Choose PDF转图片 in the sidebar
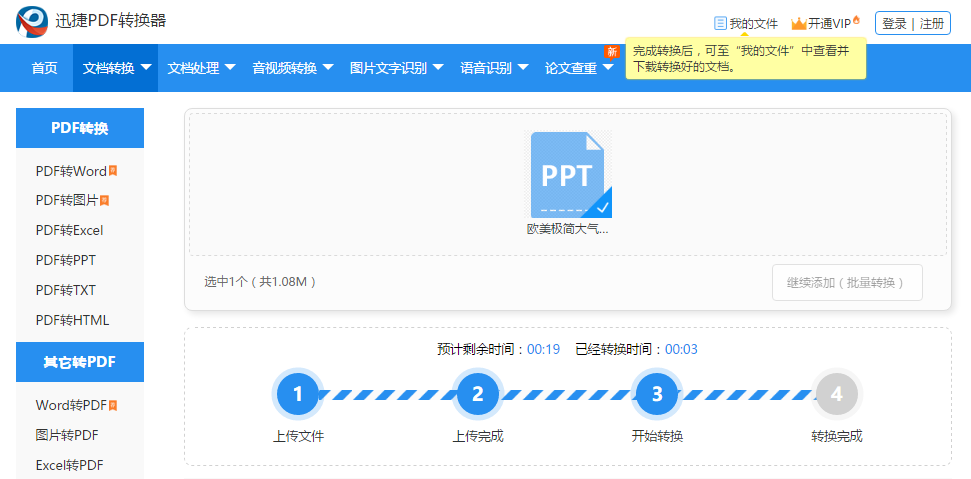971x479 pixels. pos(67,201)
